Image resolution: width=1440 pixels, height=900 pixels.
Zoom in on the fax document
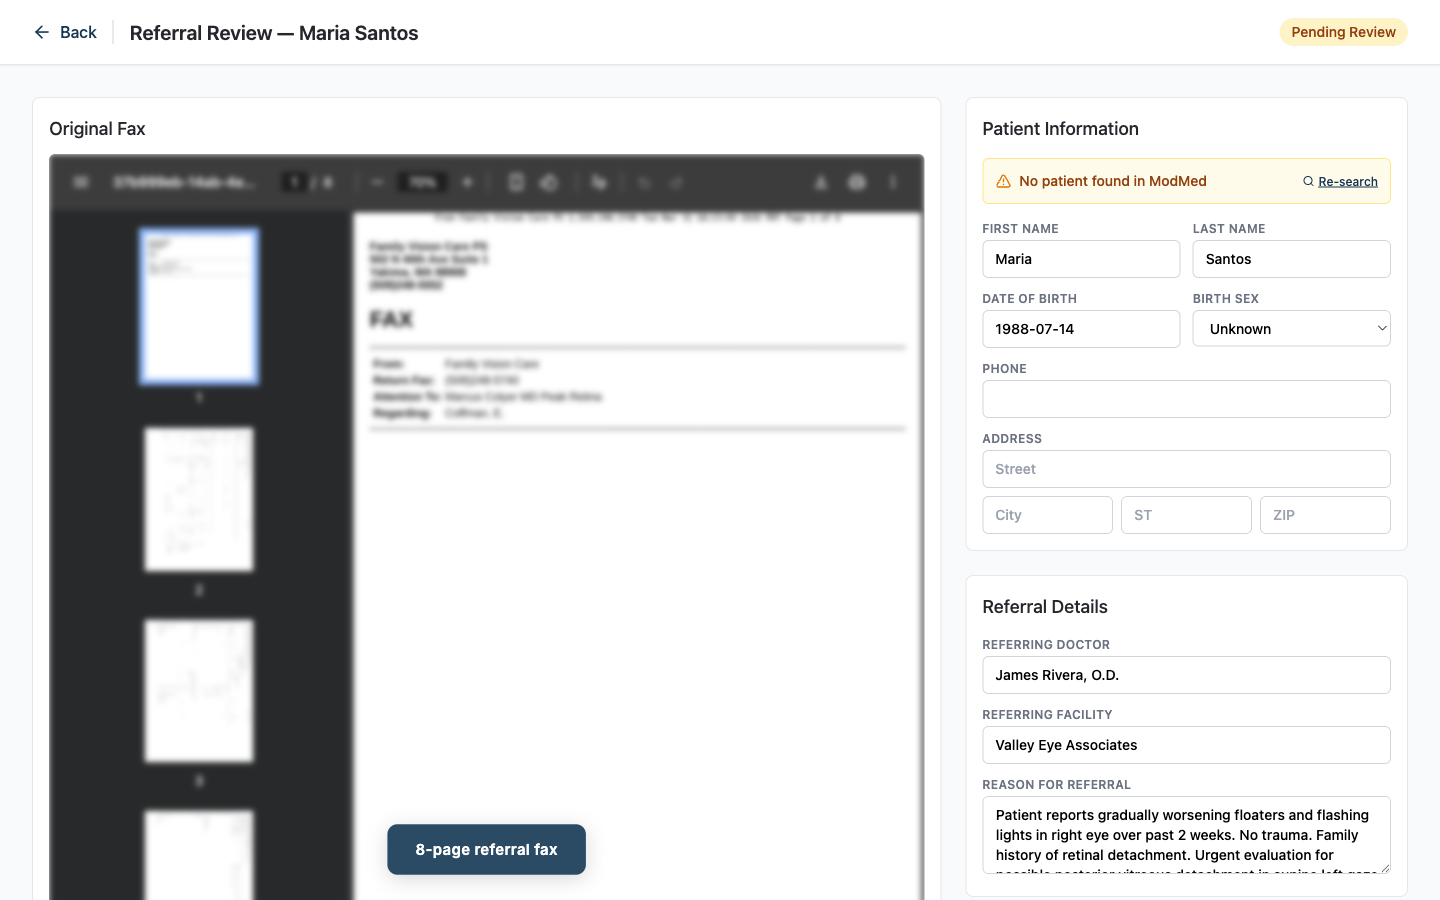tap(467, 182)
